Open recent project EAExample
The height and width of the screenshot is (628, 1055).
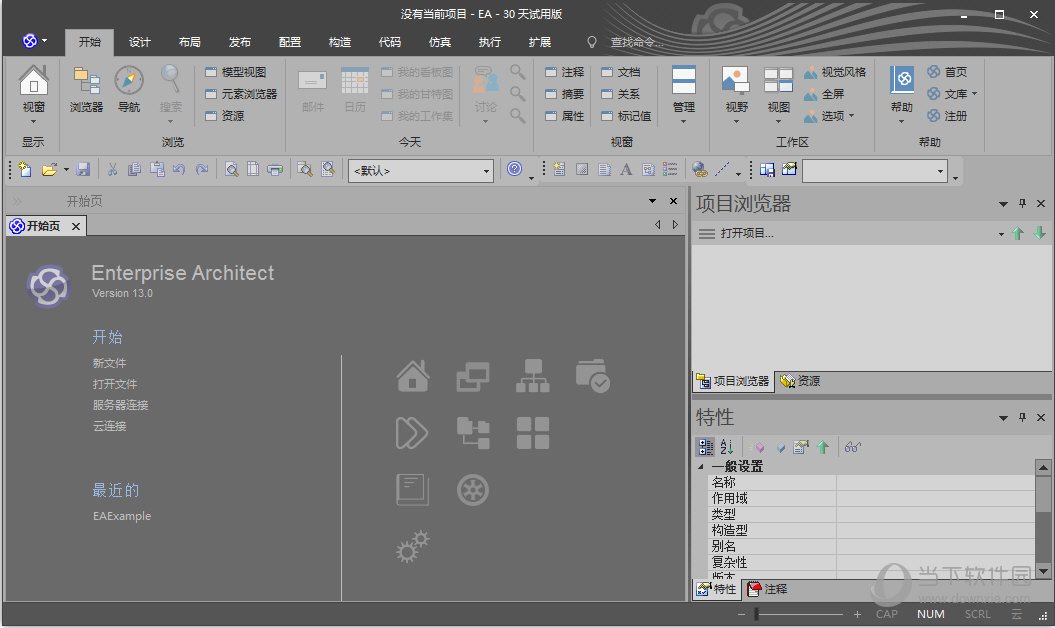[122, 516]
